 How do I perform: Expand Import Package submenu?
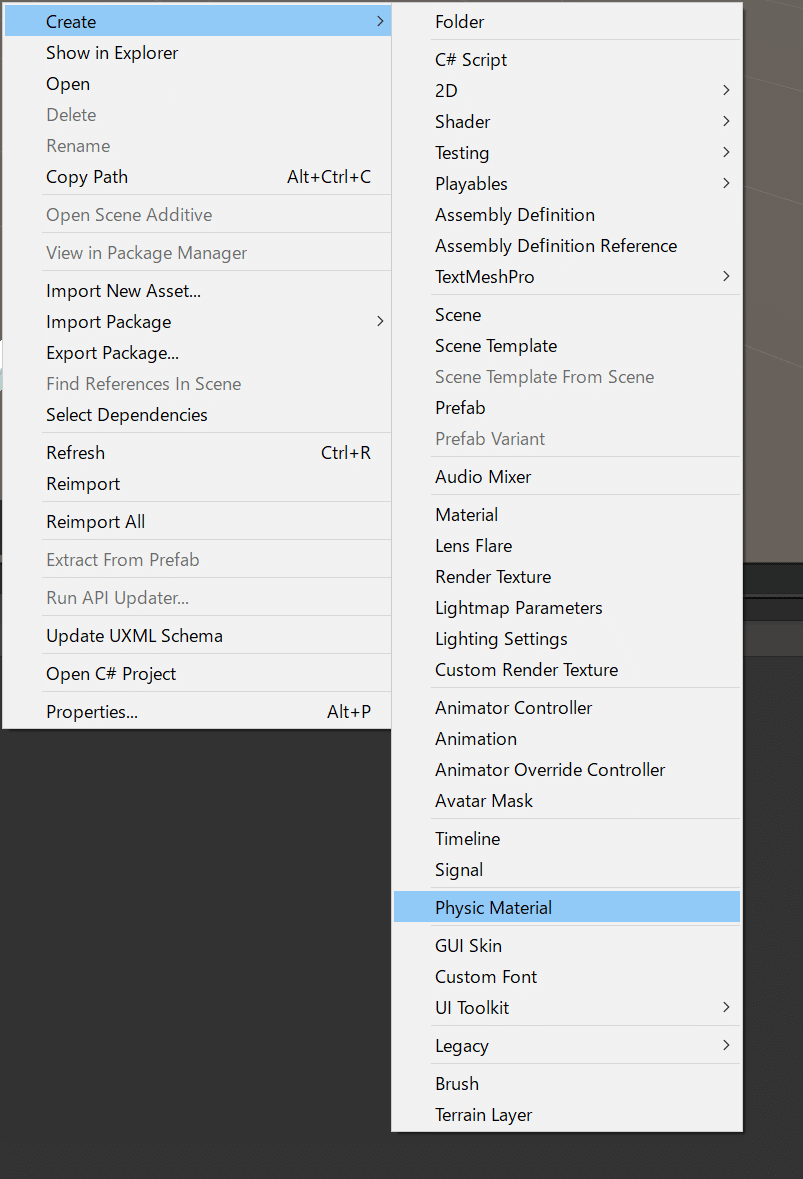coord(198,322)
